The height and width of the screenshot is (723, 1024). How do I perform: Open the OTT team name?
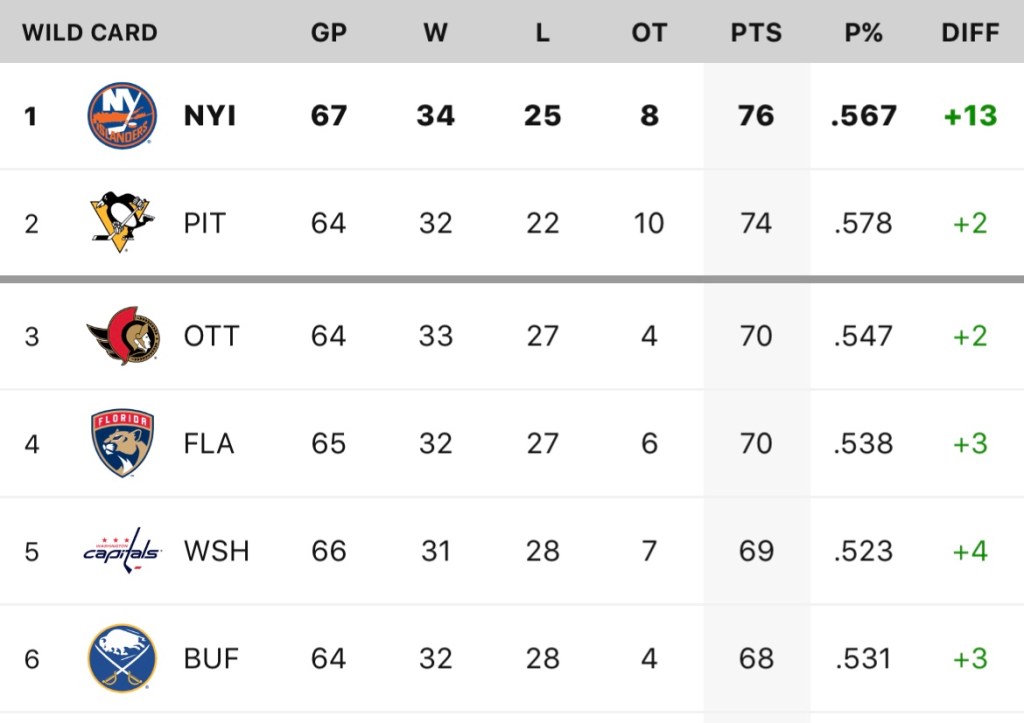click(x=211, y=336)
